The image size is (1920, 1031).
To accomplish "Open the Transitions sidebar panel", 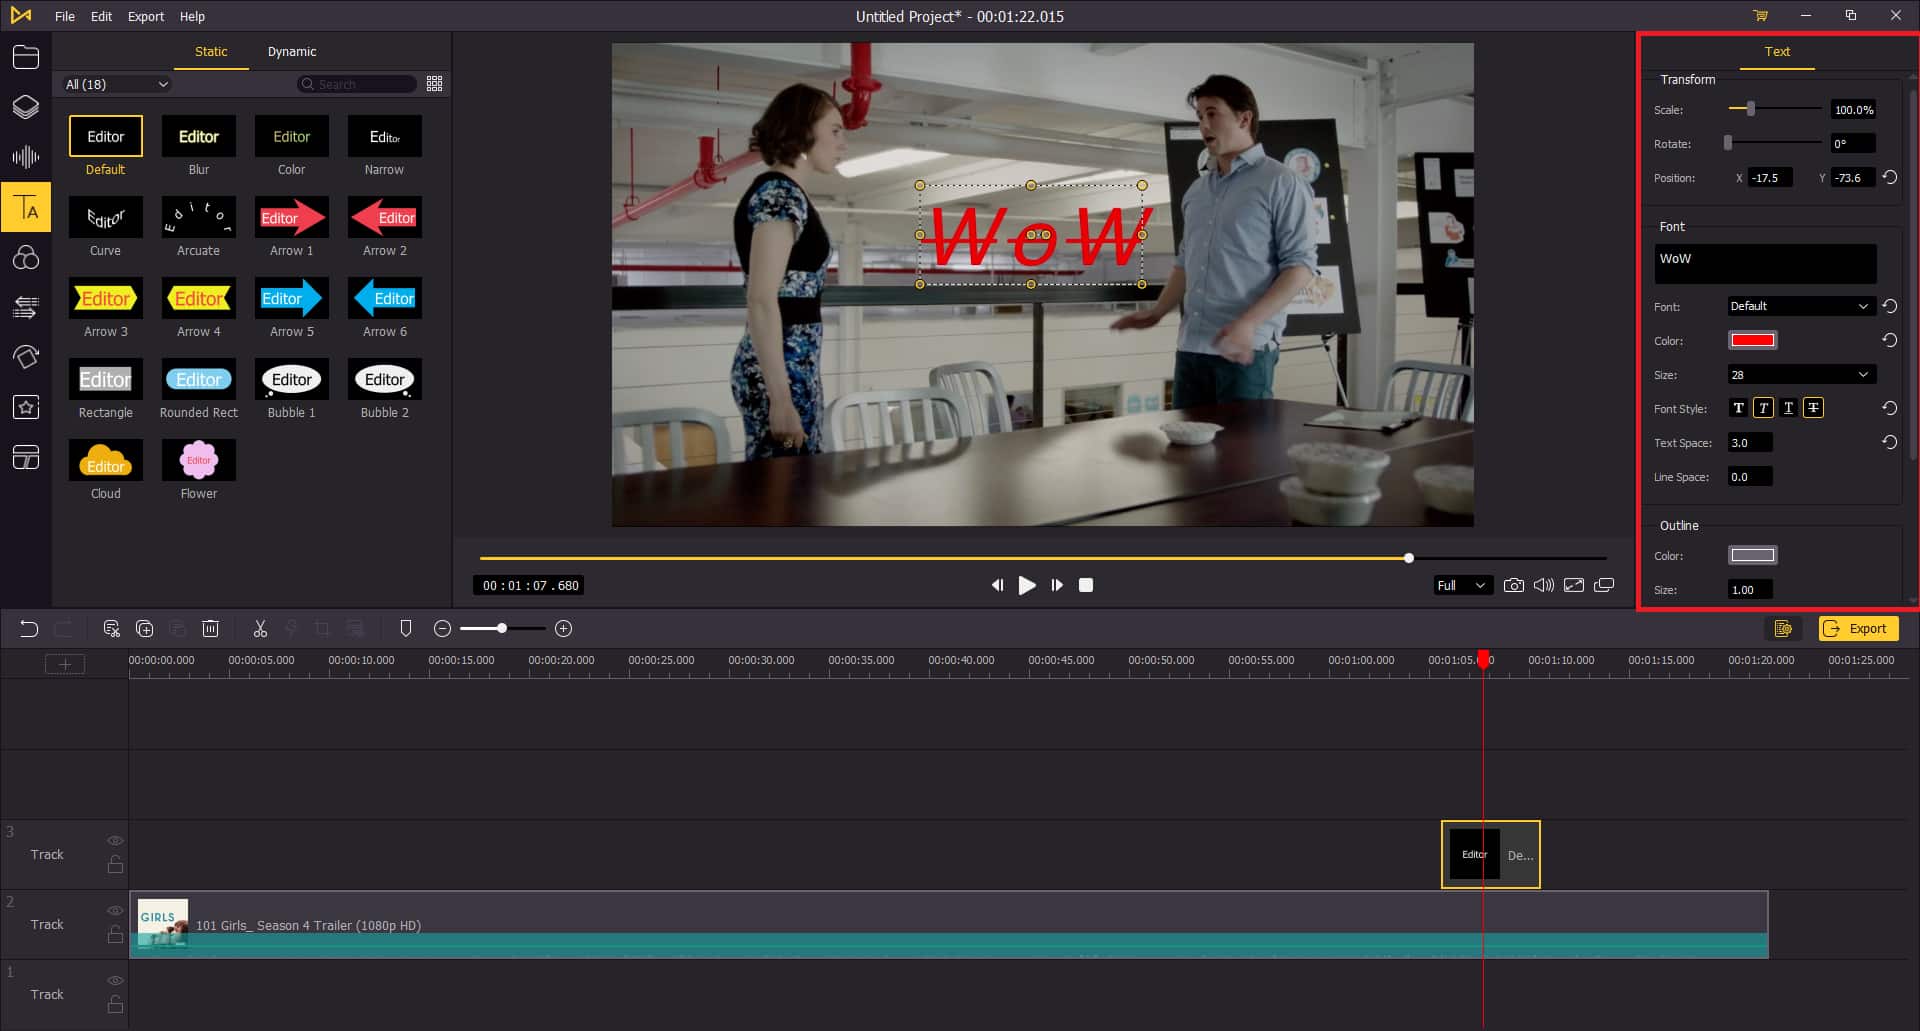I will coord(26,307).
